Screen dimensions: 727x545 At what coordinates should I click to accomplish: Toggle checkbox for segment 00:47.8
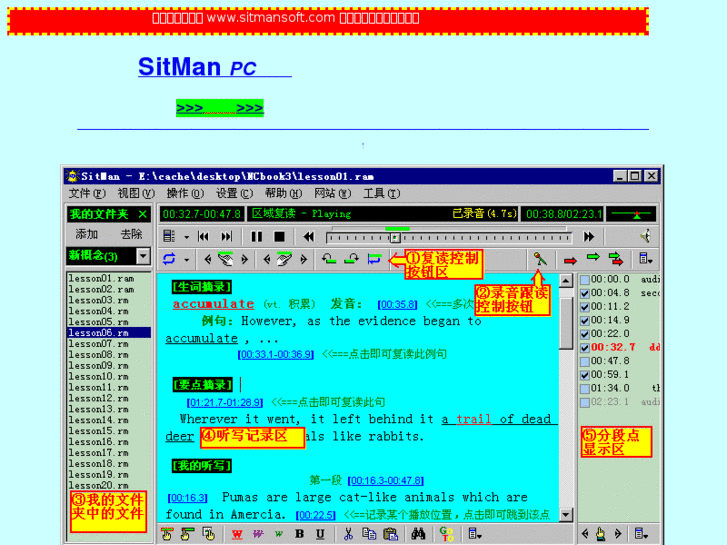(585, 361)
